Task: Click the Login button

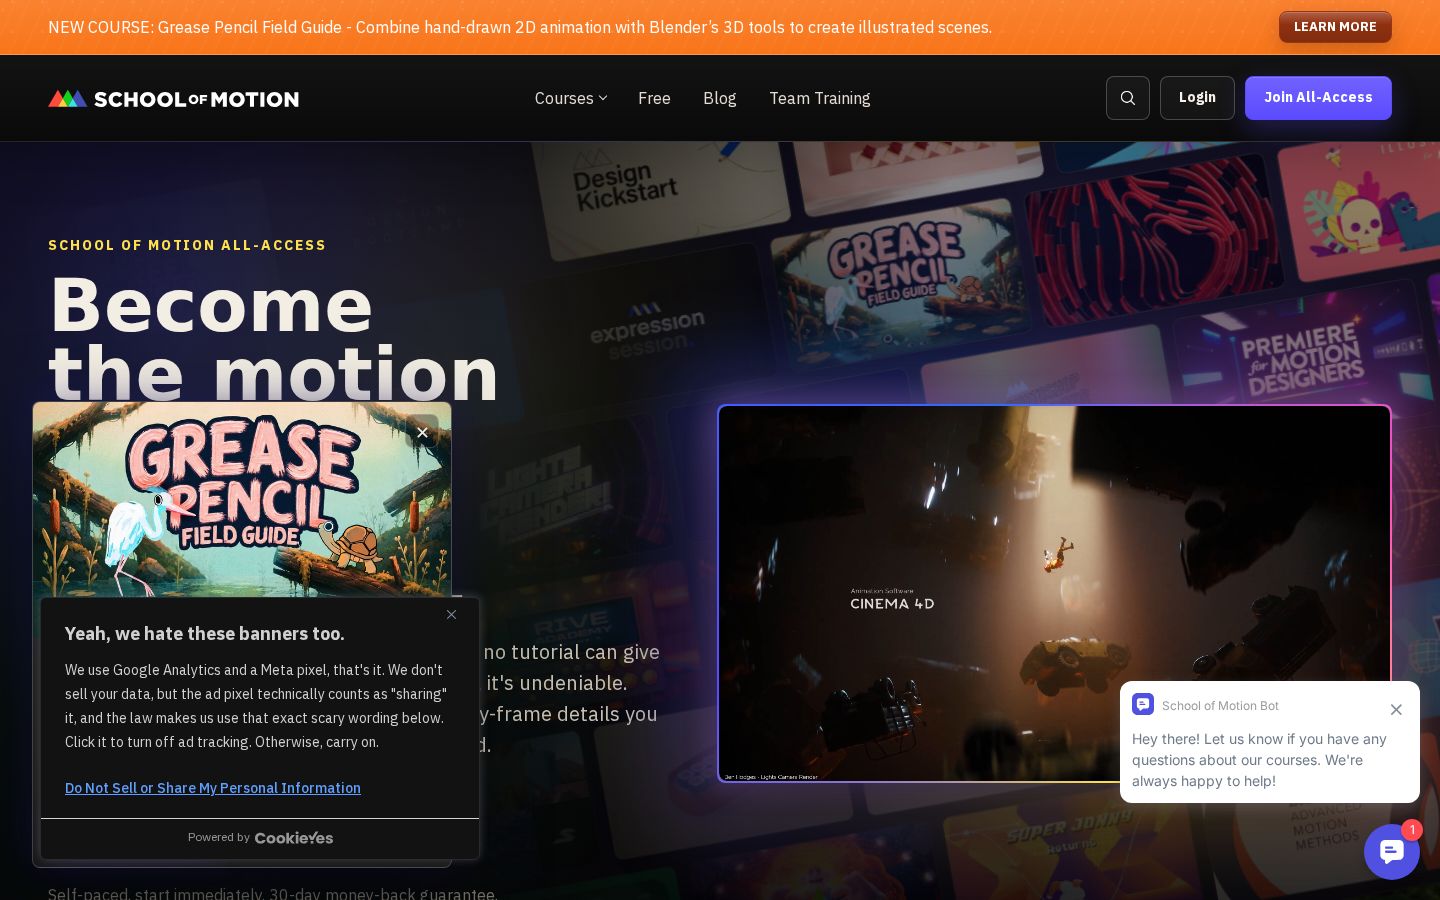Action: [1197, 98]
